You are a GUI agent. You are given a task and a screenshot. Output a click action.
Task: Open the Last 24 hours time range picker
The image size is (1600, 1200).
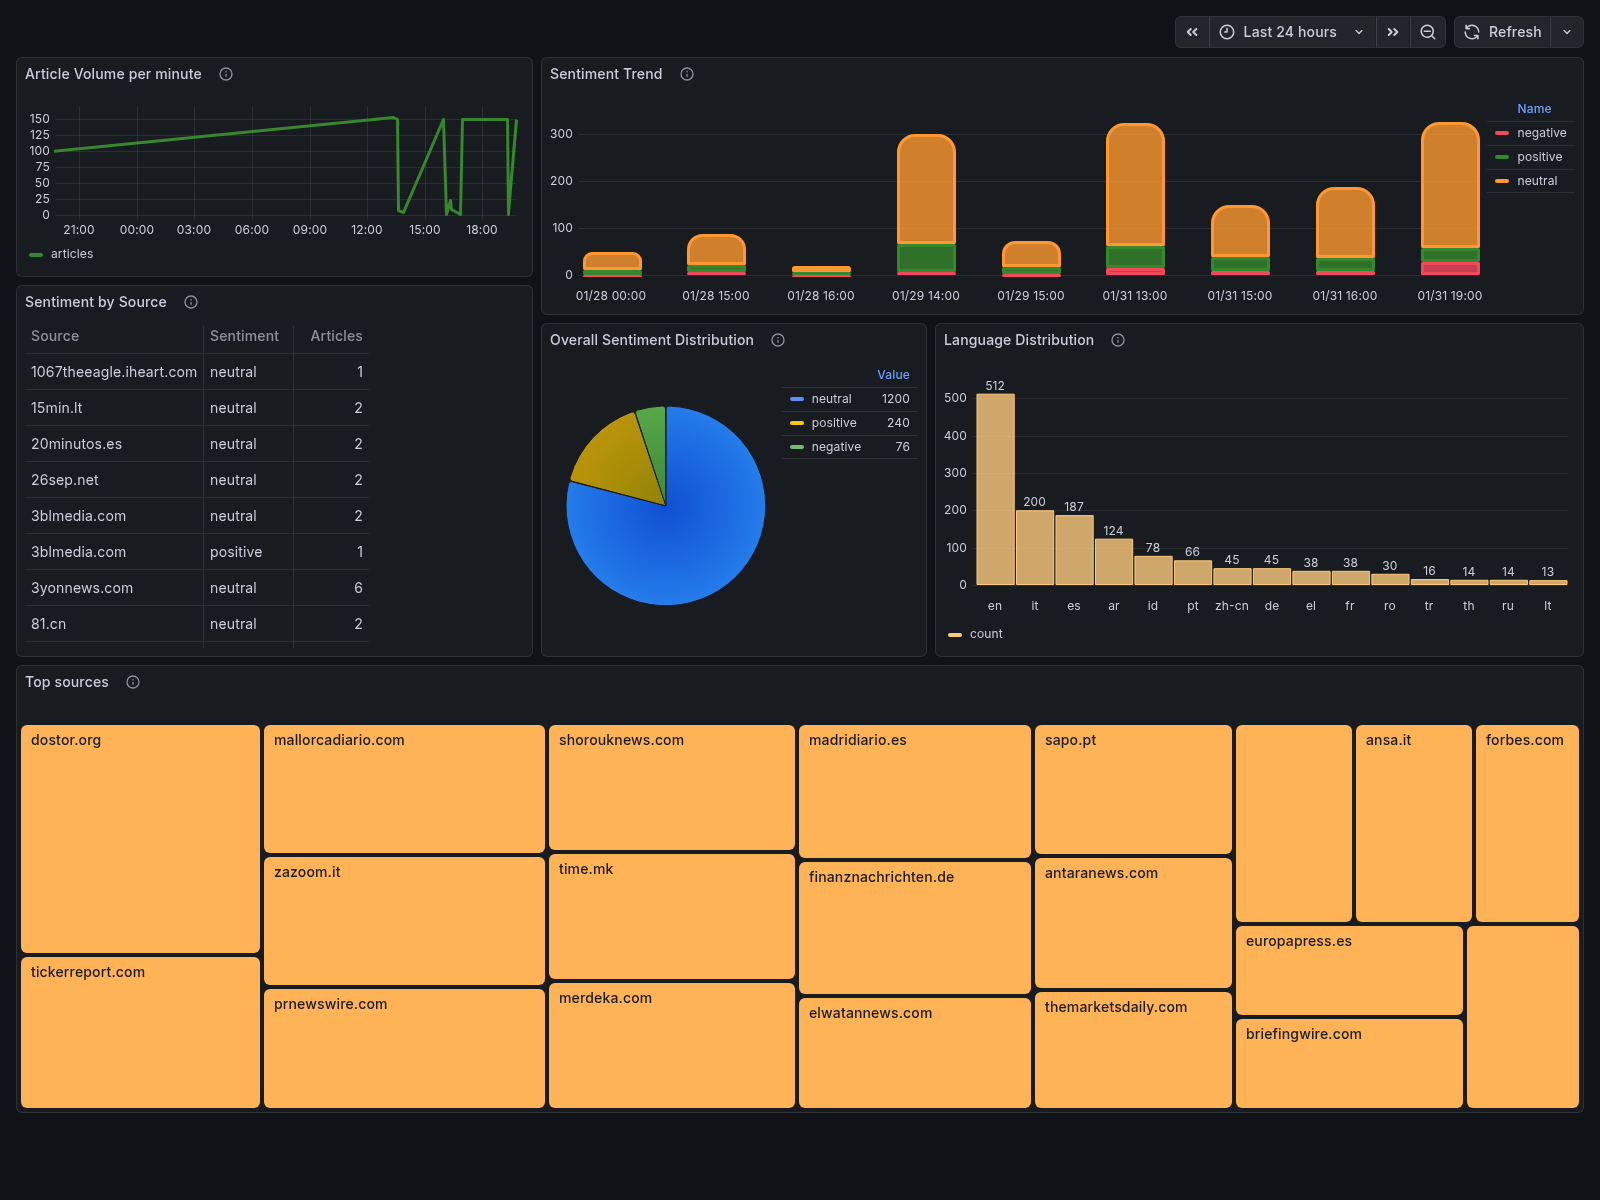pos(1291,31)
